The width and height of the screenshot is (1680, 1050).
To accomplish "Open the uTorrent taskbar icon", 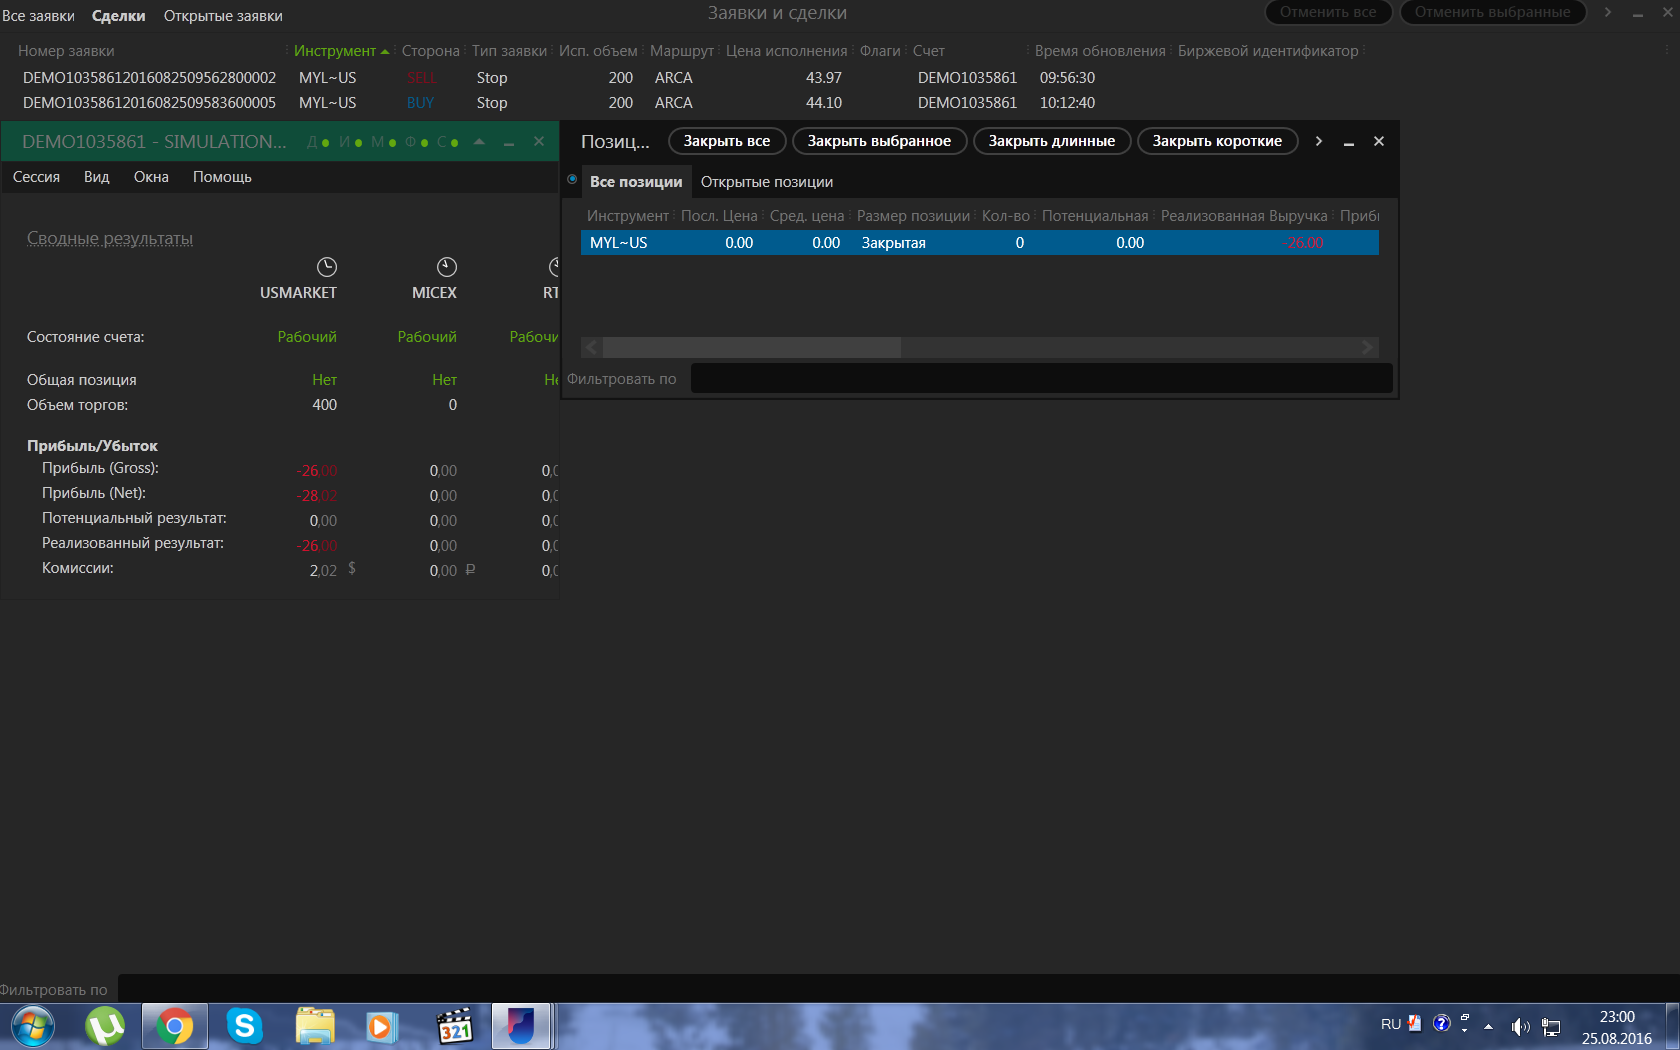I will (105, 1027).
